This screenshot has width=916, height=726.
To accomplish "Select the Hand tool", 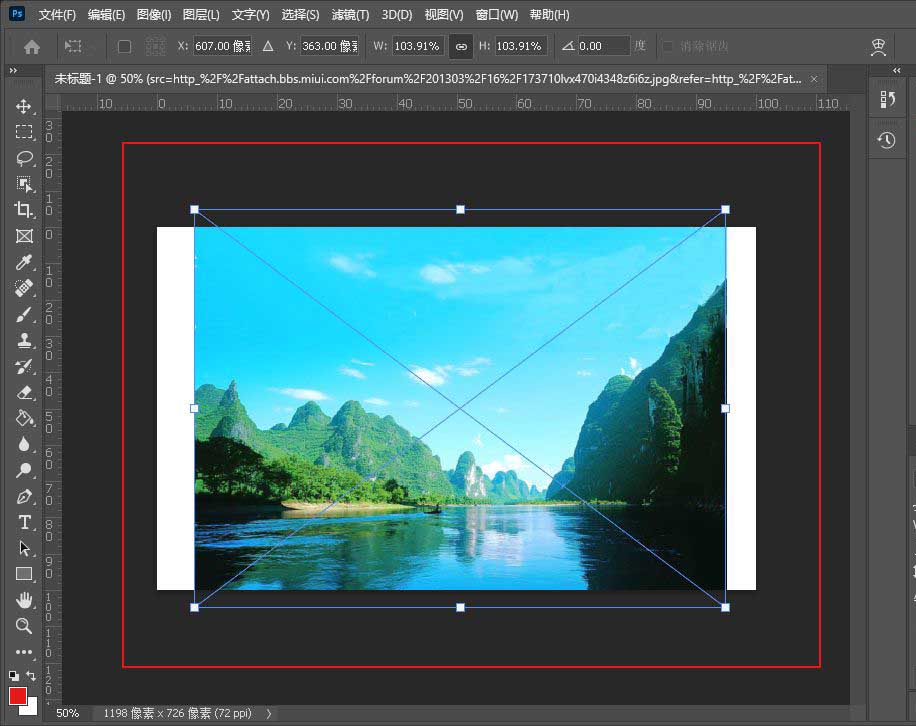I will coord(25,600).
